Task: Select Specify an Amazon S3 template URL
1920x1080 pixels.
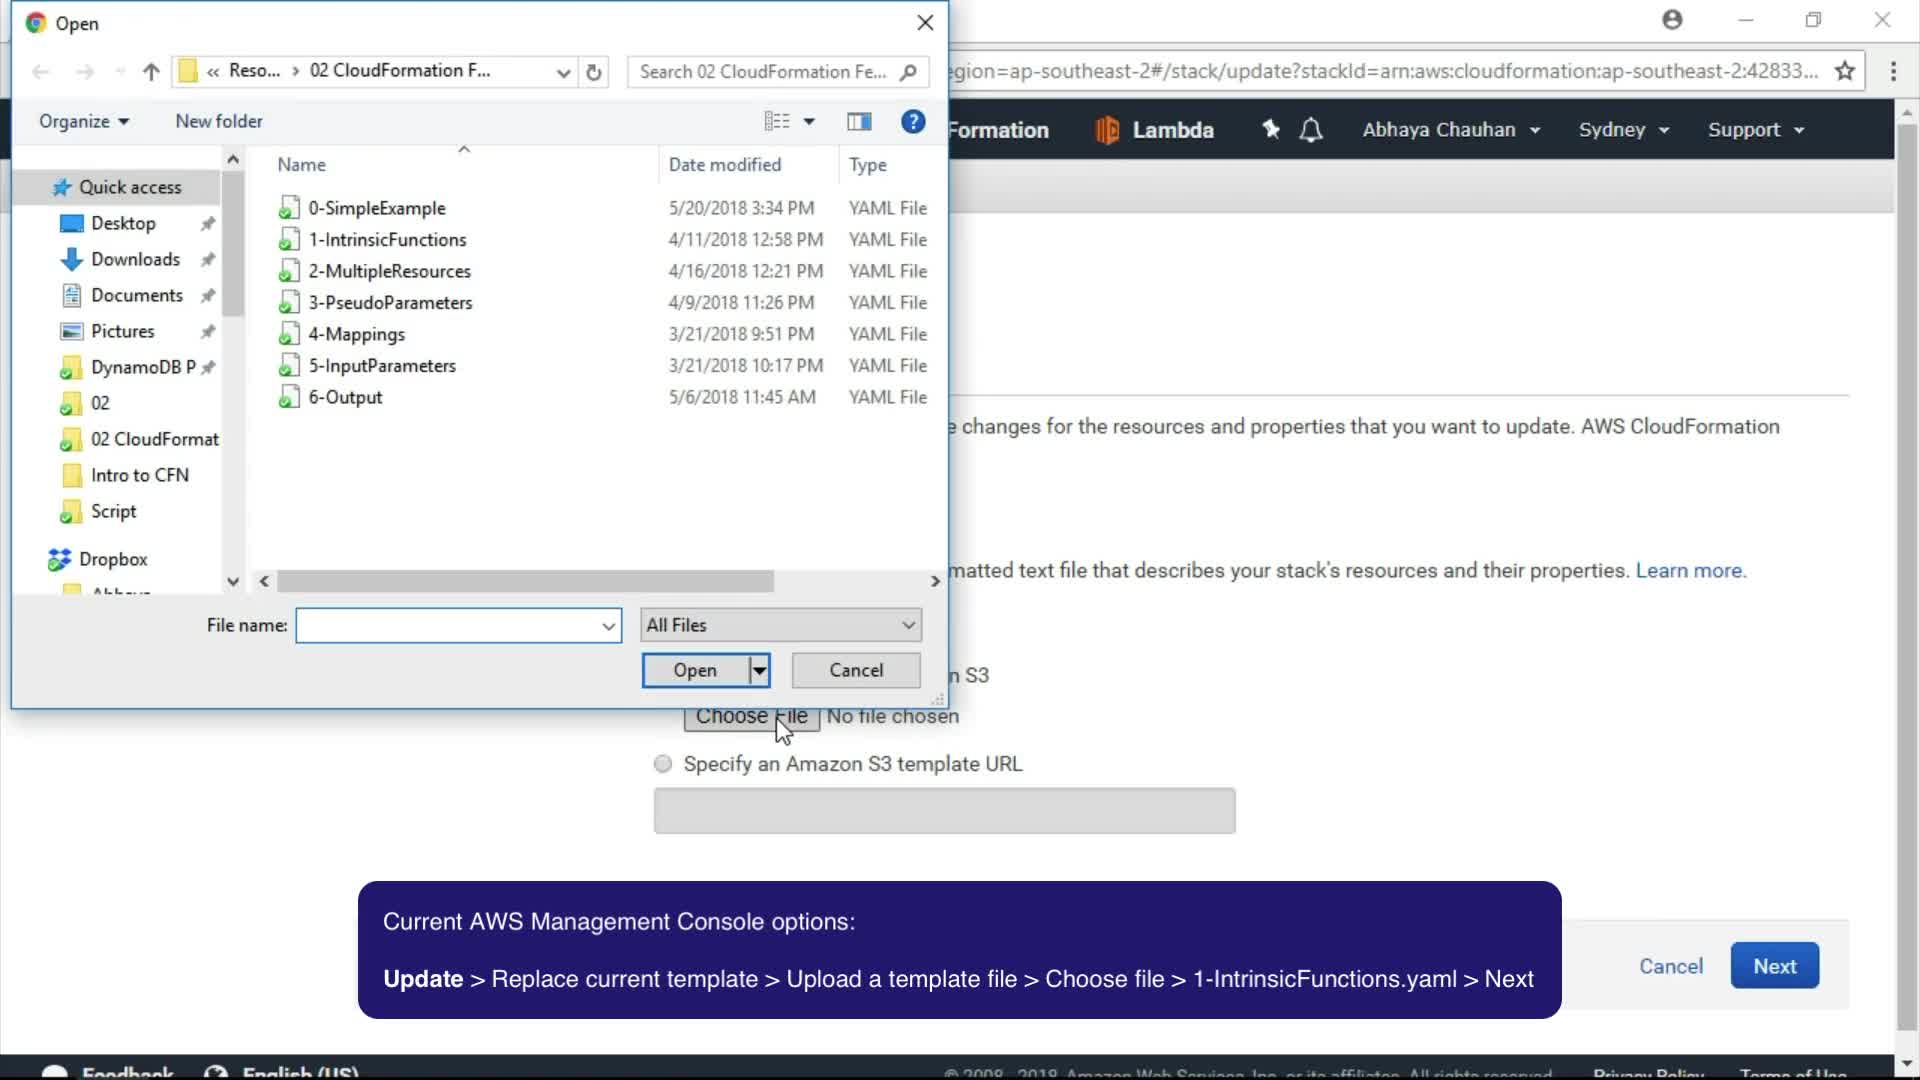Action: (663, 764)
